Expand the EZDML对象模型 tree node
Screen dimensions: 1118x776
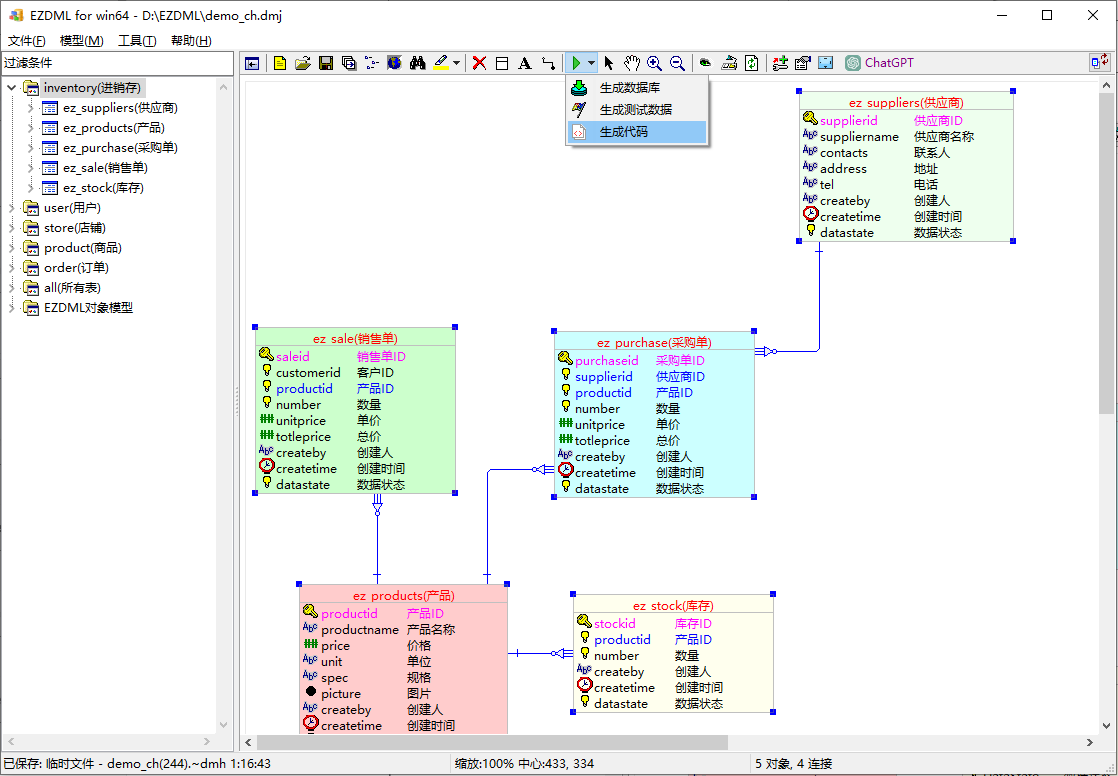12,307
